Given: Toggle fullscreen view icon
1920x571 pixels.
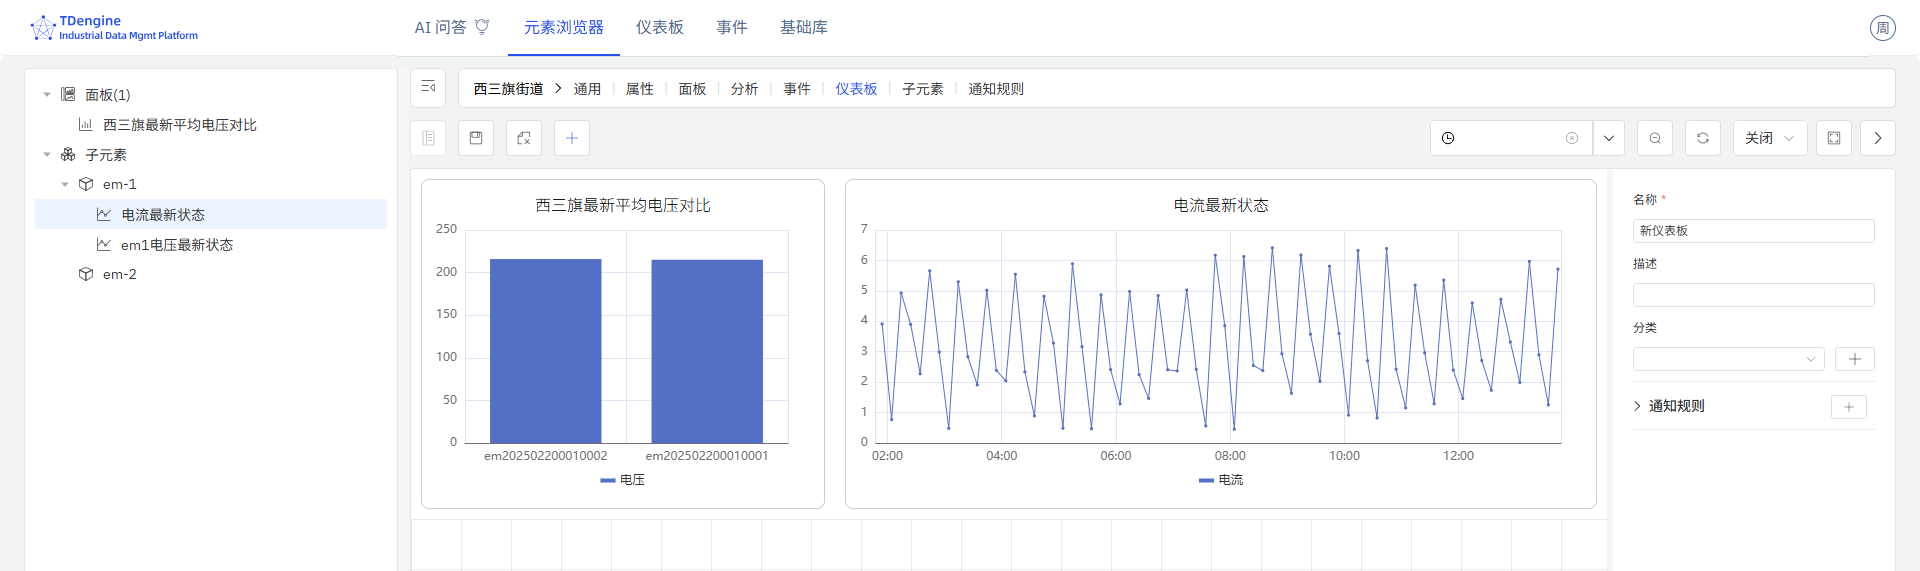Looking at the screenshot, I should click(x=1834, y=138).
